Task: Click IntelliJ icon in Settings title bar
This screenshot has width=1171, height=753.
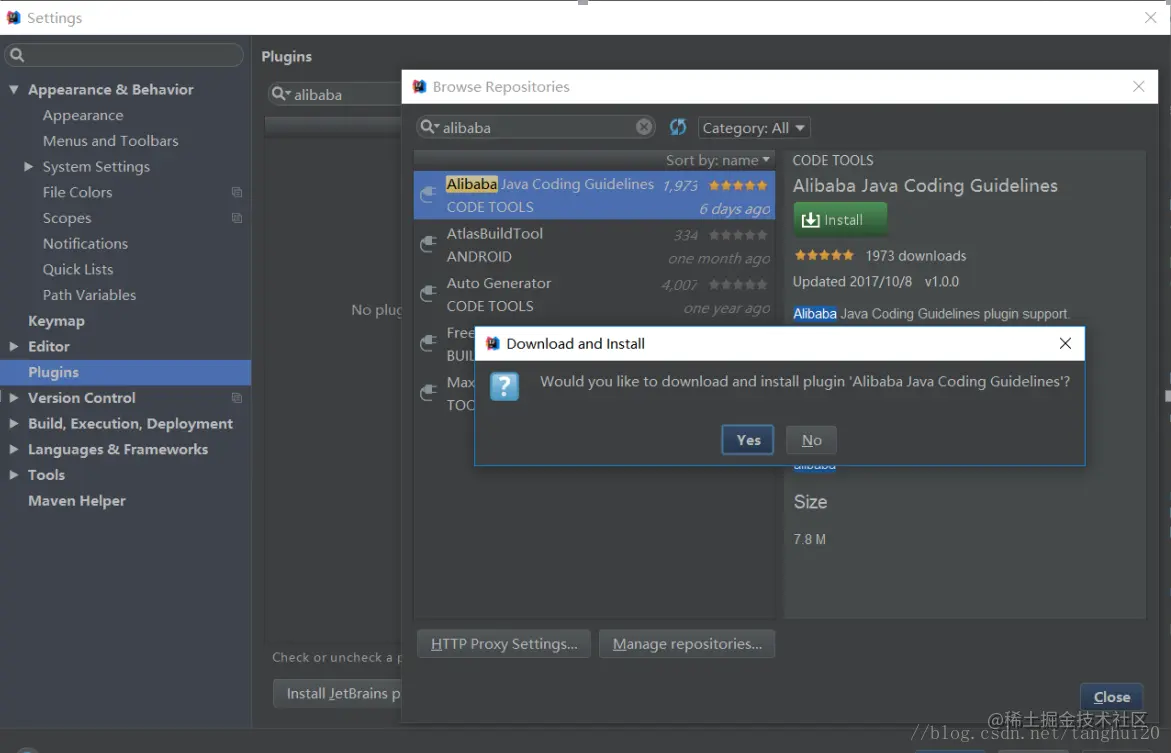Action: 13,17
